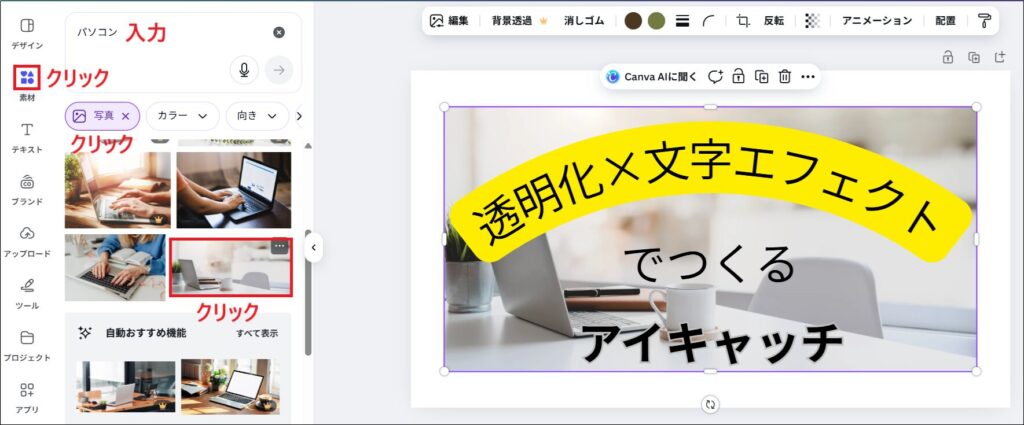This screenshot has width=1024, height=425.
Task: Open the border style lines icon
Action: coord(683,21)
